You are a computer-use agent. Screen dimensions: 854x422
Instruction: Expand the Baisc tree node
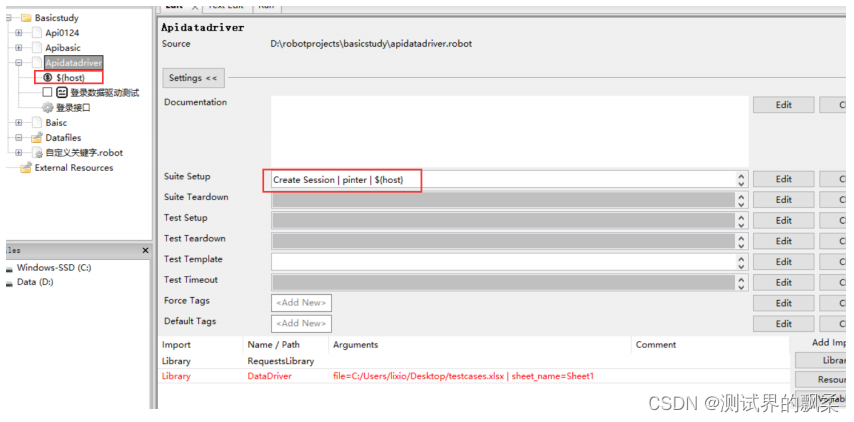tap(19, 123)
